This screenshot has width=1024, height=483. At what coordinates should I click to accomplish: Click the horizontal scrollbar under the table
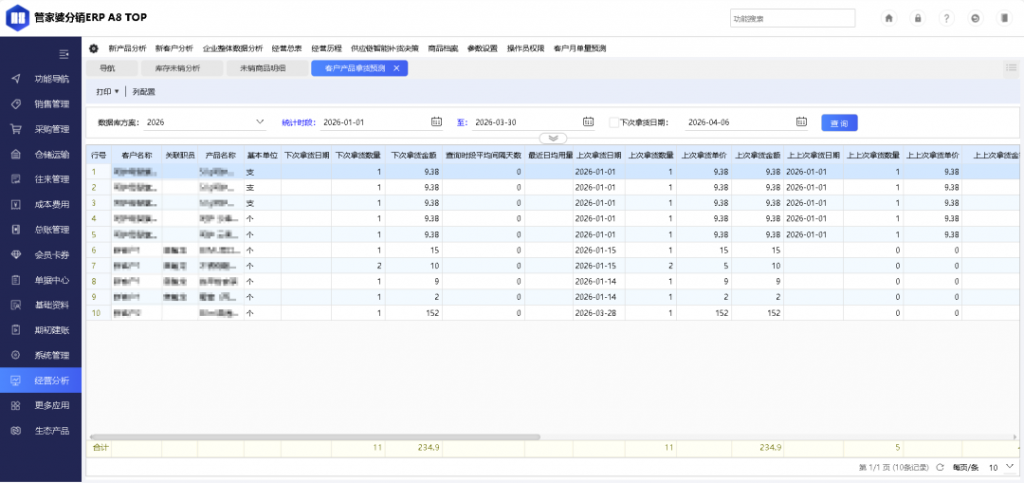click(x=315, y=437)
